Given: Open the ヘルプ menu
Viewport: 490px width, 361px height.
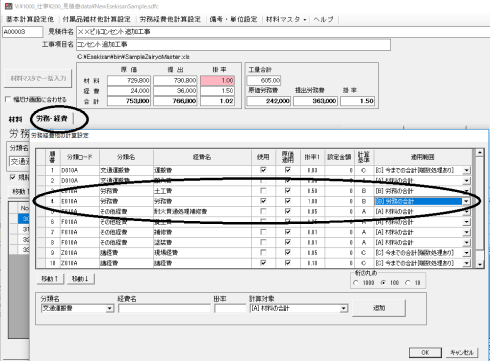Looking at the screenshot, I should tap(323, 19).
